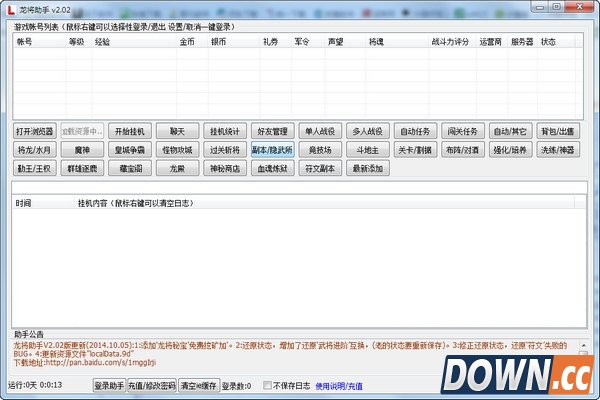
Task: Click the 打开浏览器 button
Action: 35,131
